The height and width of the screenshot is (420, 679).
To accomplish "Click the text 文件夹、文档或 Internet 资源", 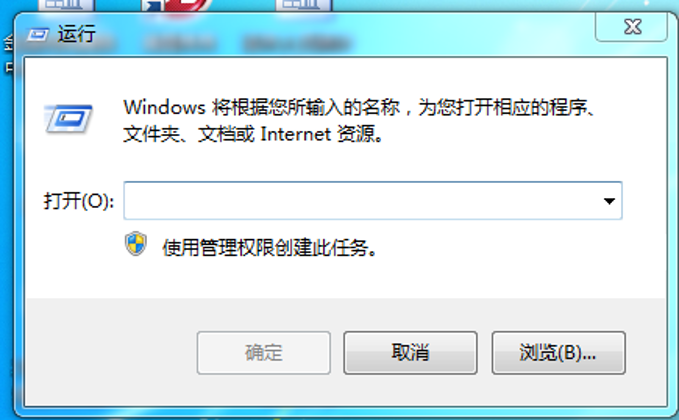I will pyautogui.click(x=253, y=135).
